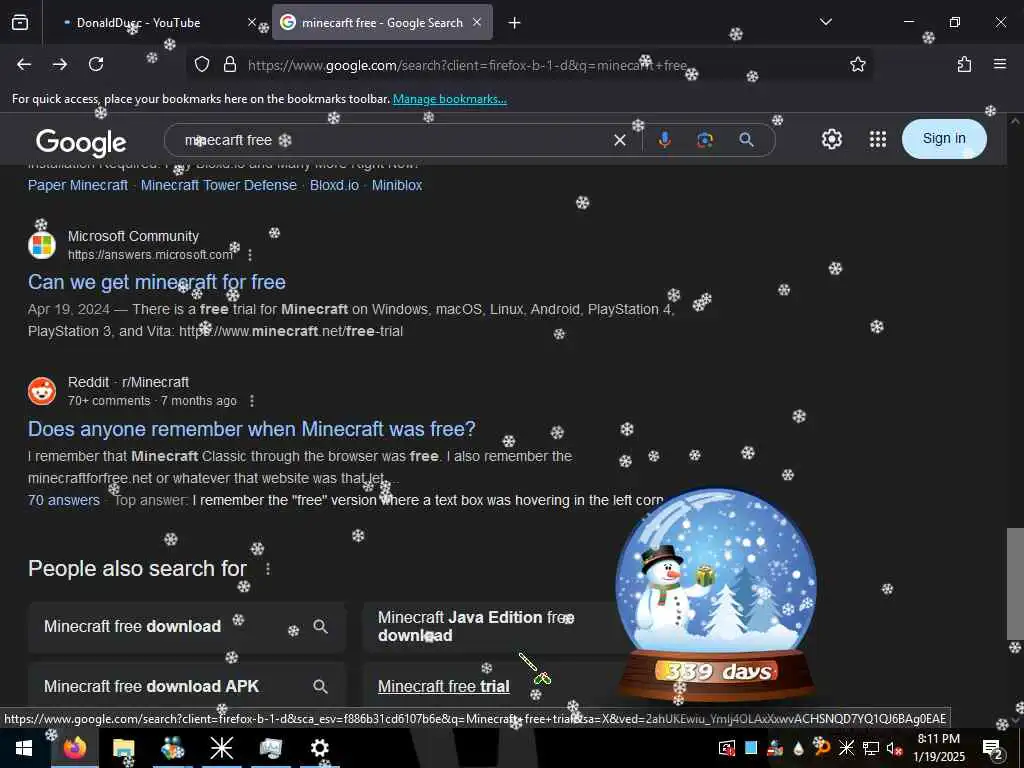Open network status tray icon
Viewport: 1024px width, 768px height.
tap(871, 748)
